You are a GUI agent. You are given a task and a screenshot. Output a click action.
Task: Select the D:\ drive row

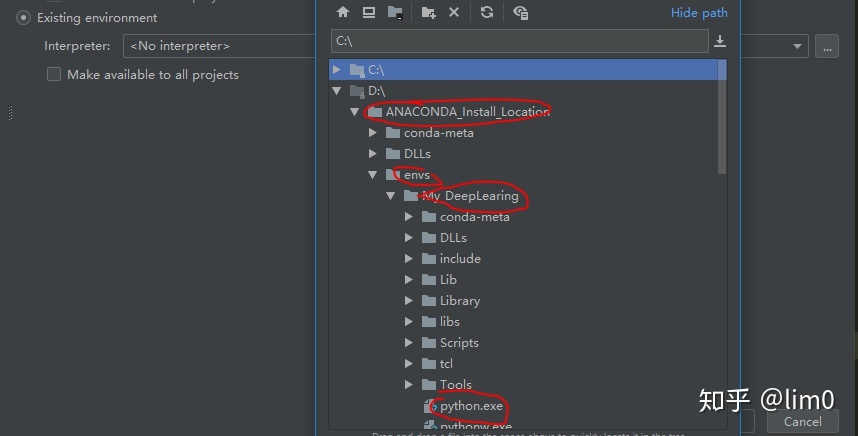pyautogui.click(x=524, y=91)
